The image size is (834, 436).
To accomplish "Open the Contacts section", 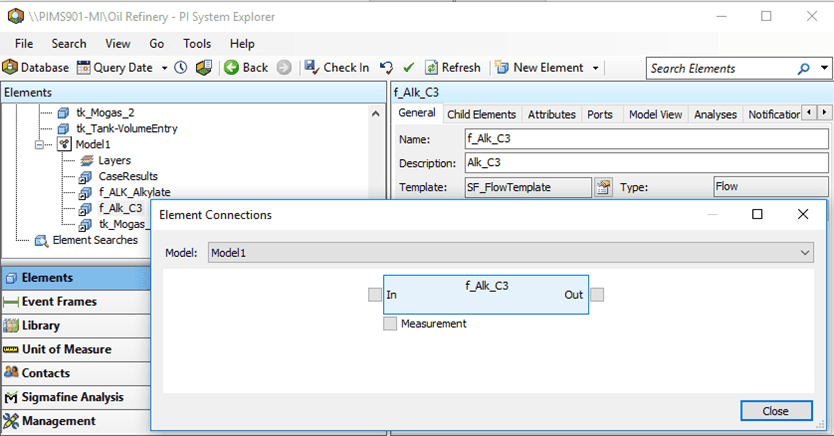I will click(76, 374).
